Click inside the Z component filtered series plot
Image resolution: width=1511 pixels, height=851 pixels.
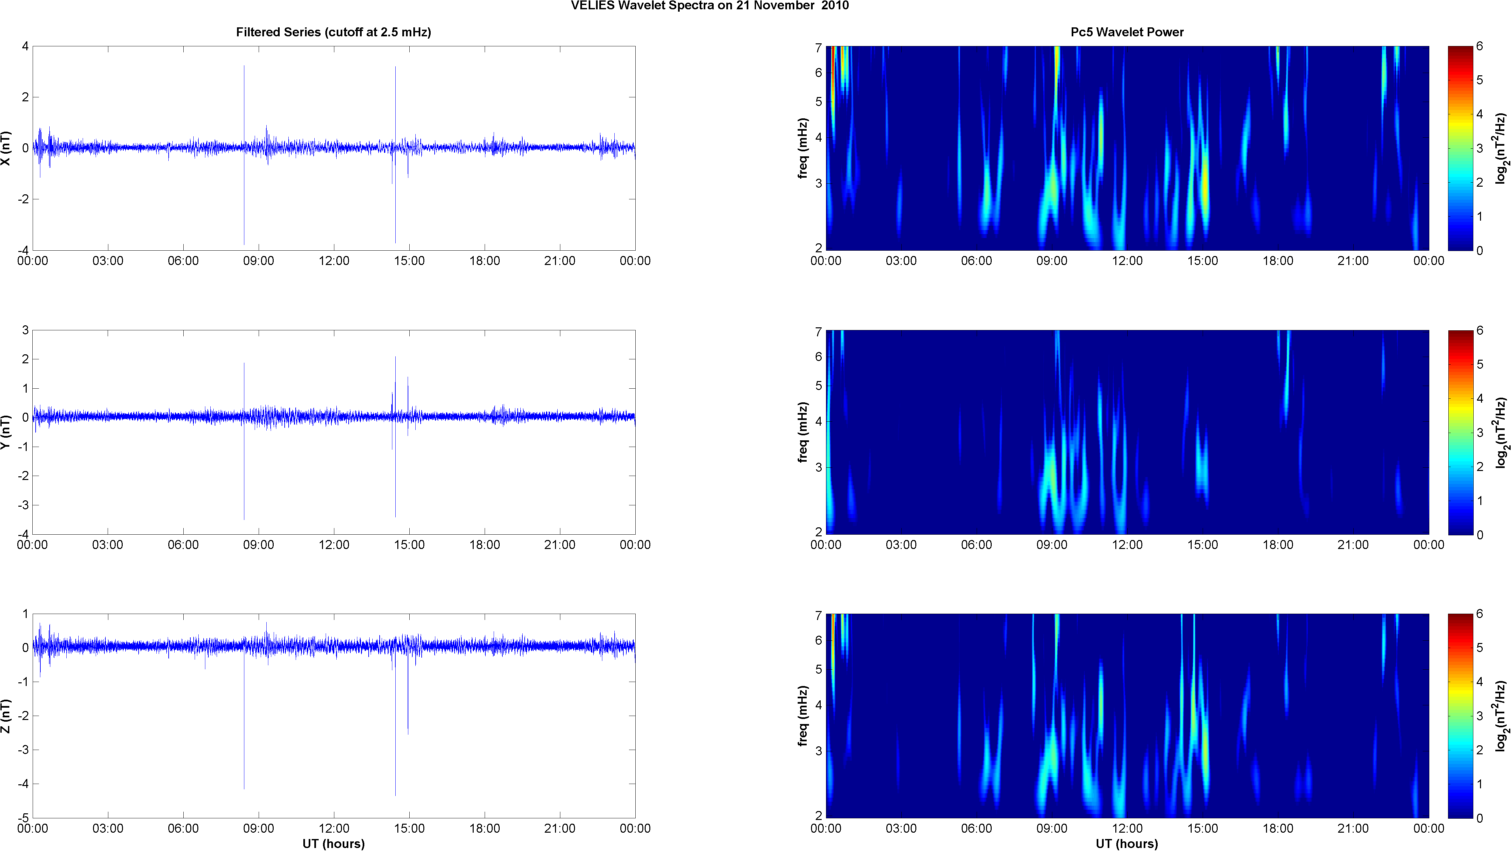tap(334, 716)
